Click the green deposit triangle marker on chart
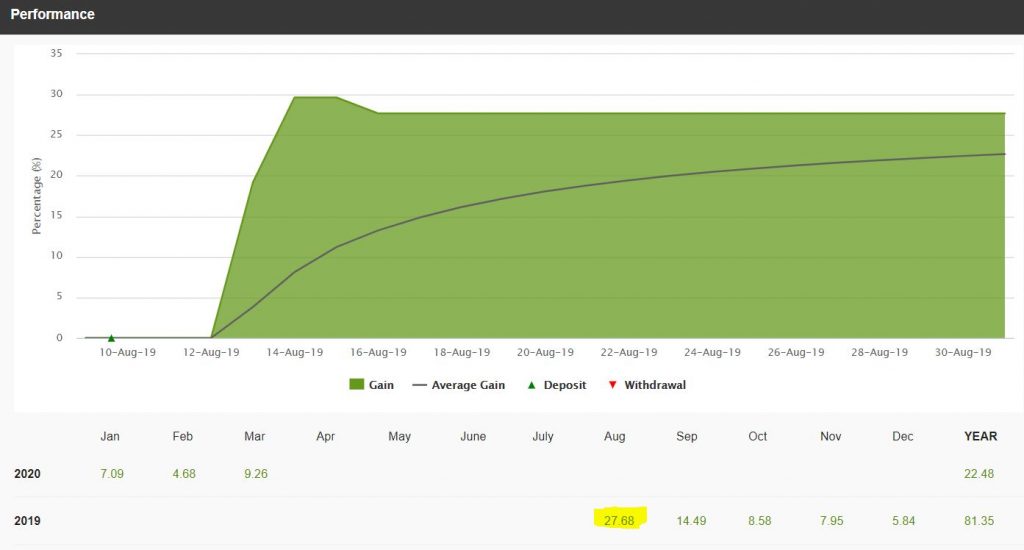1024x550 pixels. [111, 338]
